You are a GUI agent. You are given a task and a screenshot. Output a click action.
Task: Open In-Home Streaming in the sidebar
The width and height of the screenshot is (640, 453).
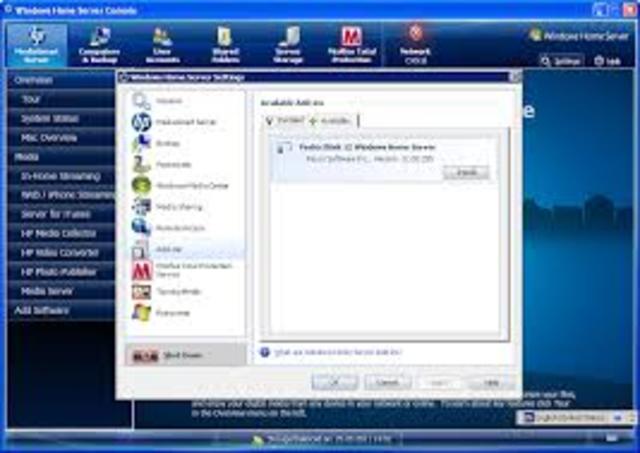61,176
